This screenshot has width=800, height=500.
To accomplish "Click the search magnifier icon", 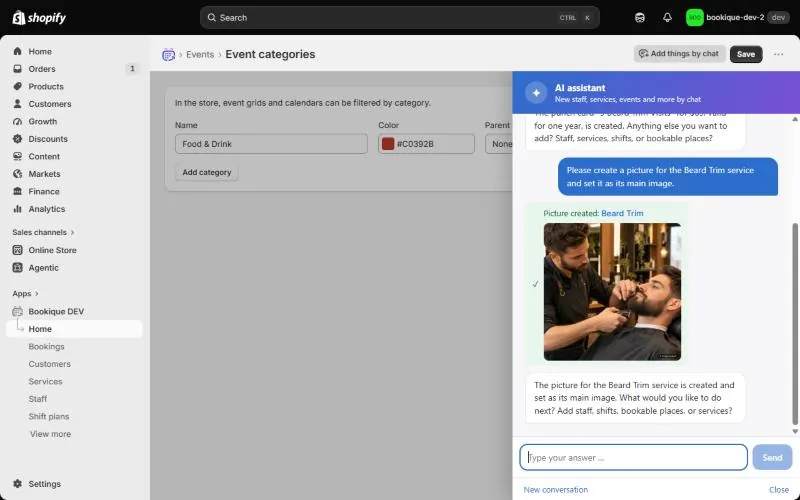I will coord(211,17).
